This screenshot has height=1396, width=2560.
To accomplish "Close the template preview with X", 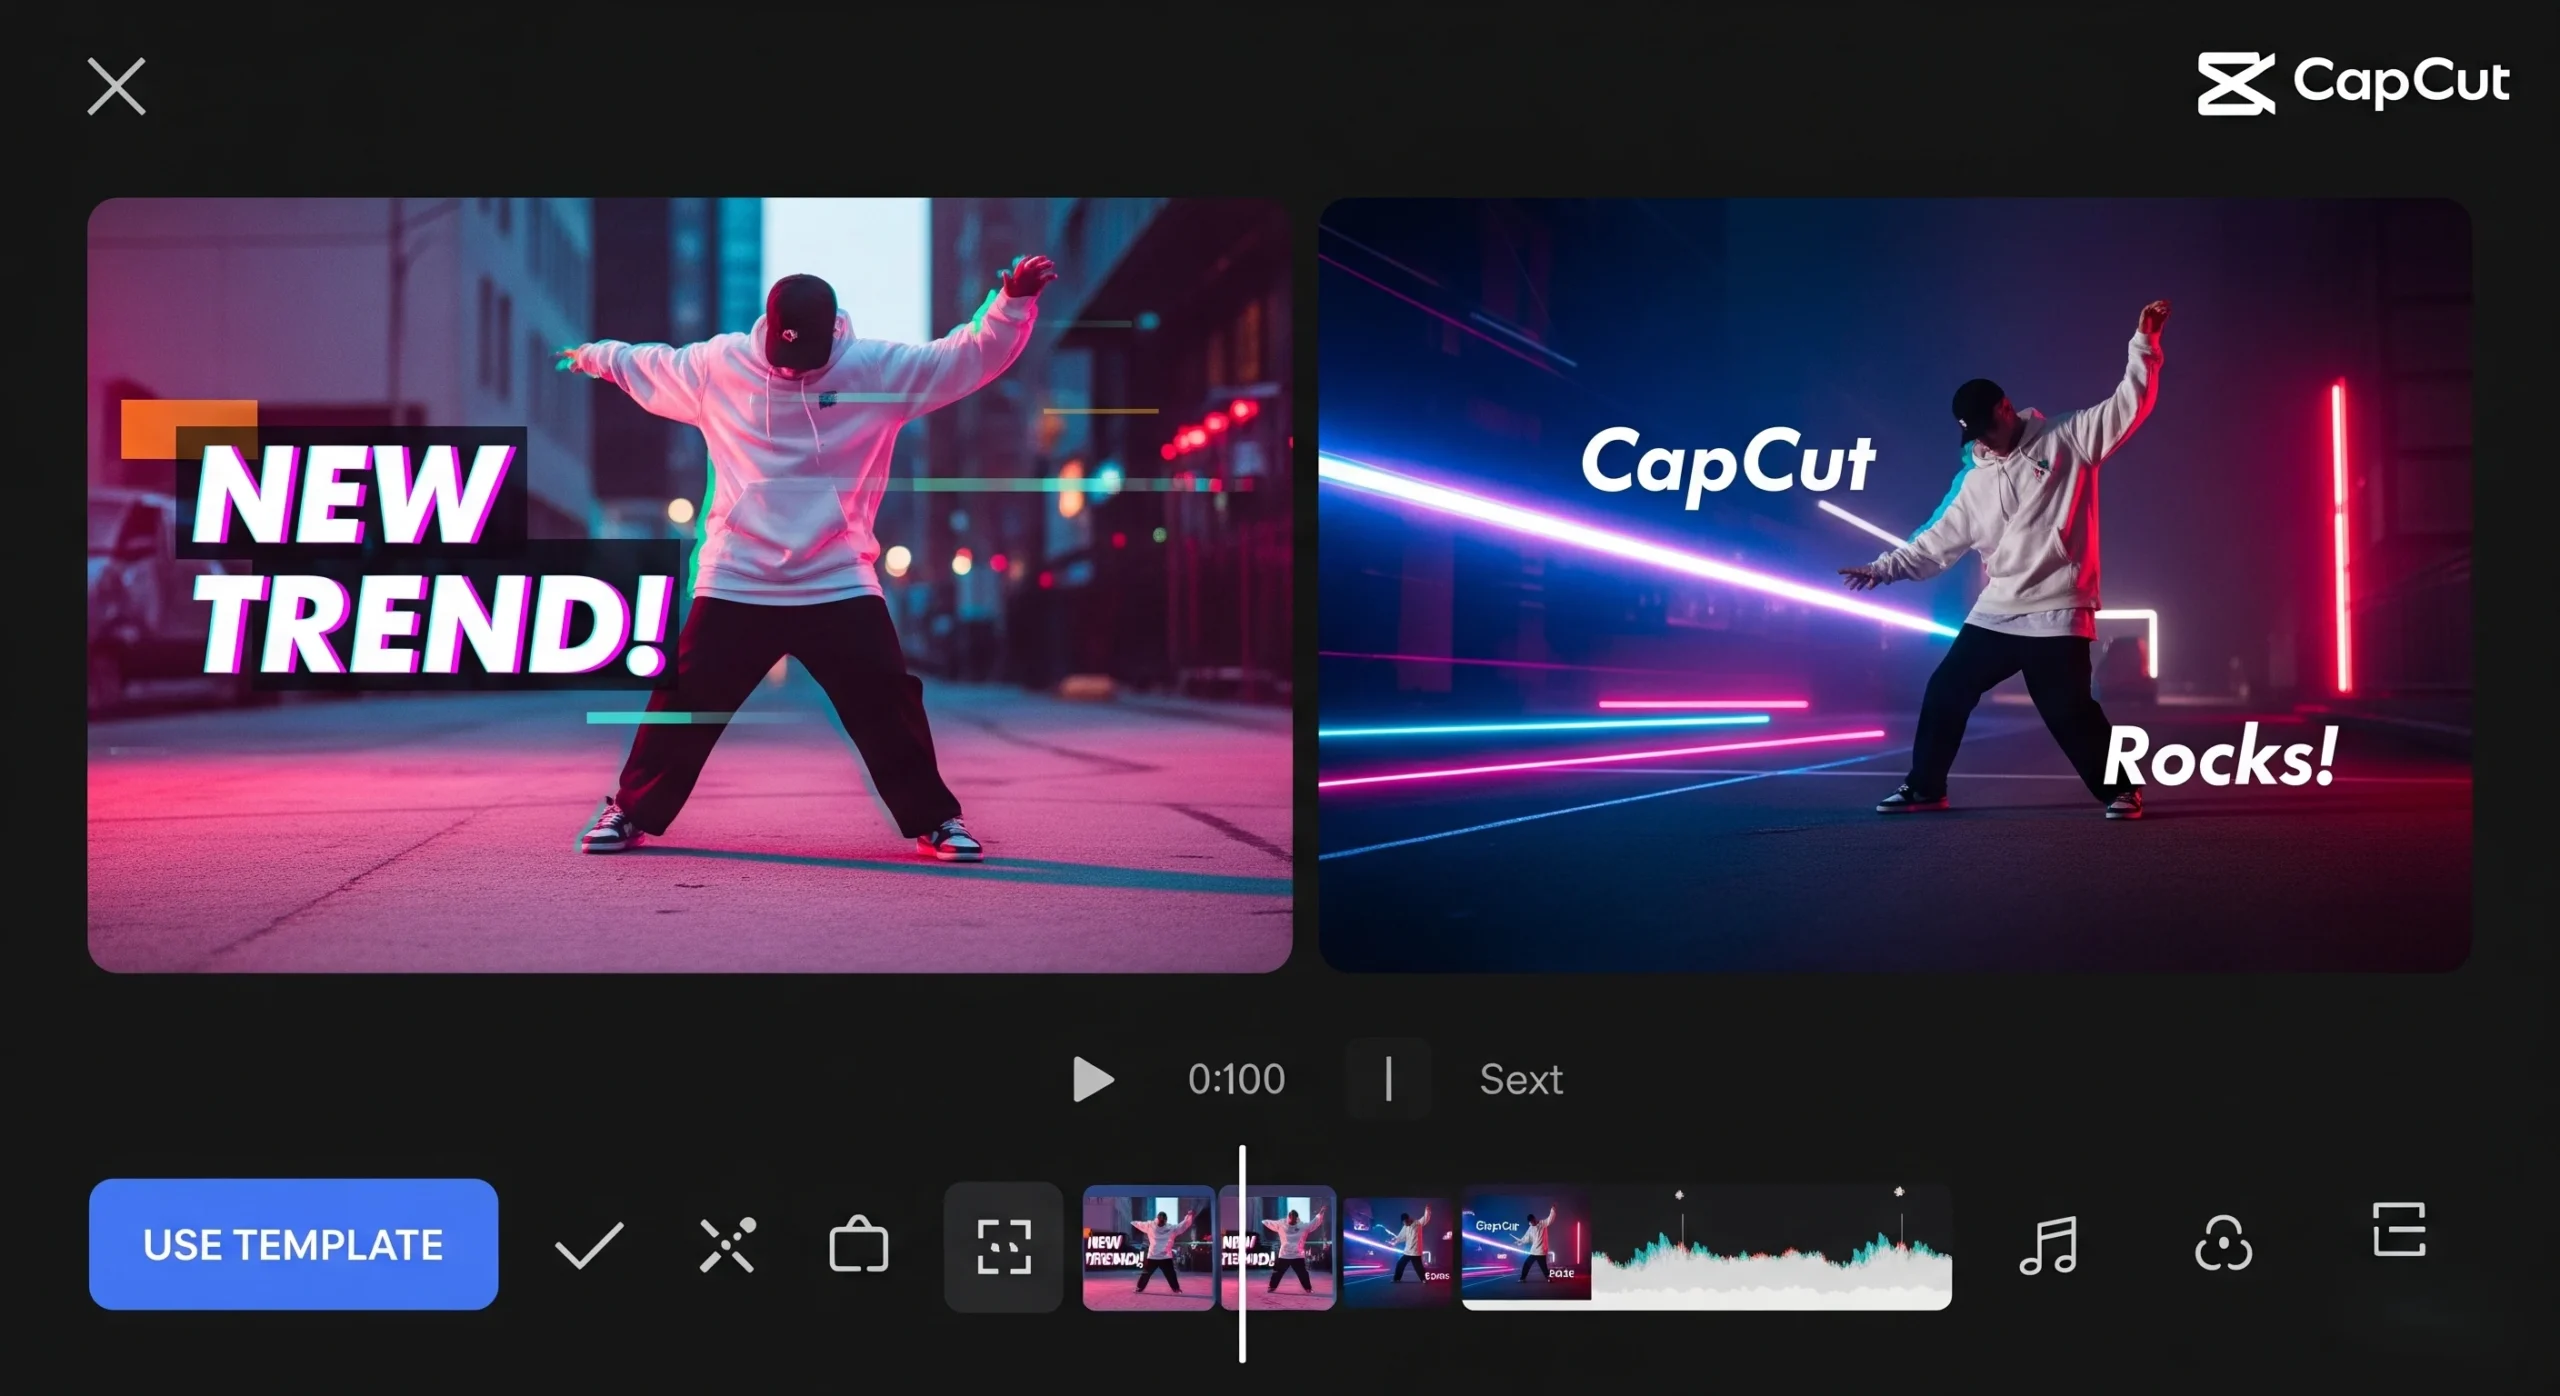I will (x=116, y=86).
